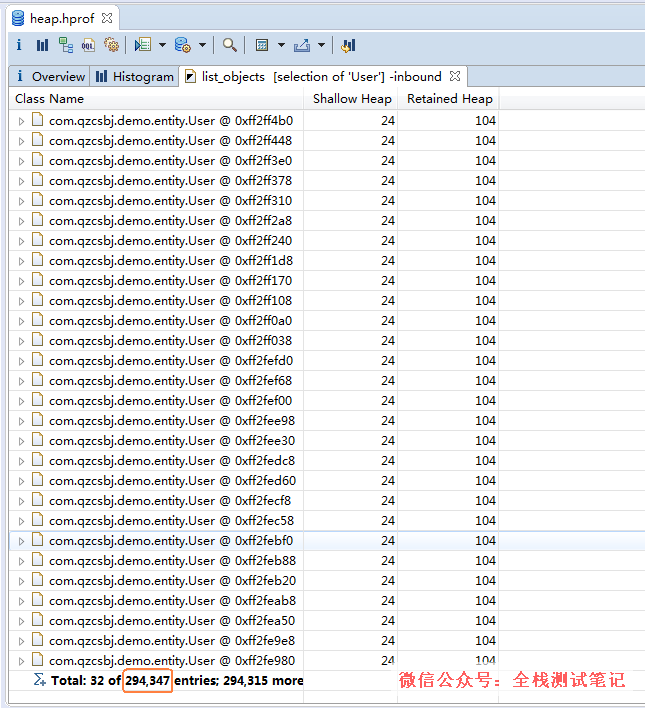Expand the User @ 0xff2ff378 row
This screenshot has height=708, width=645.
pos(21,182)
